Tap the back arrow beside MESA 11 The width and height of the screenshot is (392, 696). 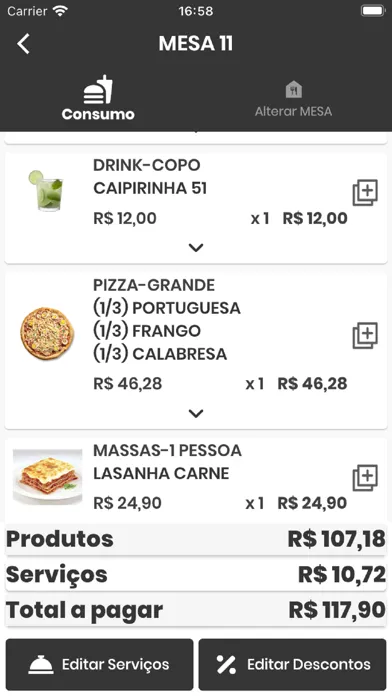tap(24, 44)
